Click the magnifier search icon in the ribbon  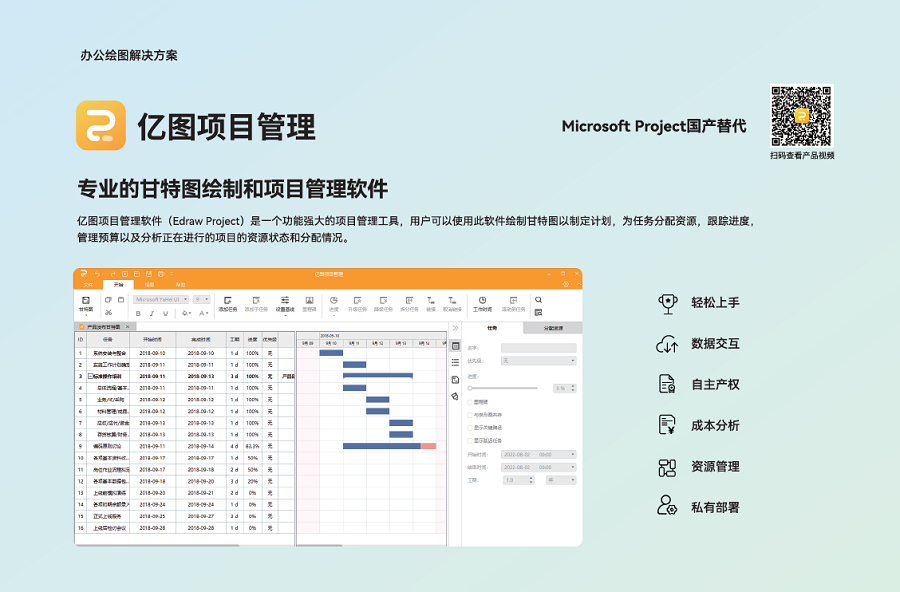click(x=538, y=300)
